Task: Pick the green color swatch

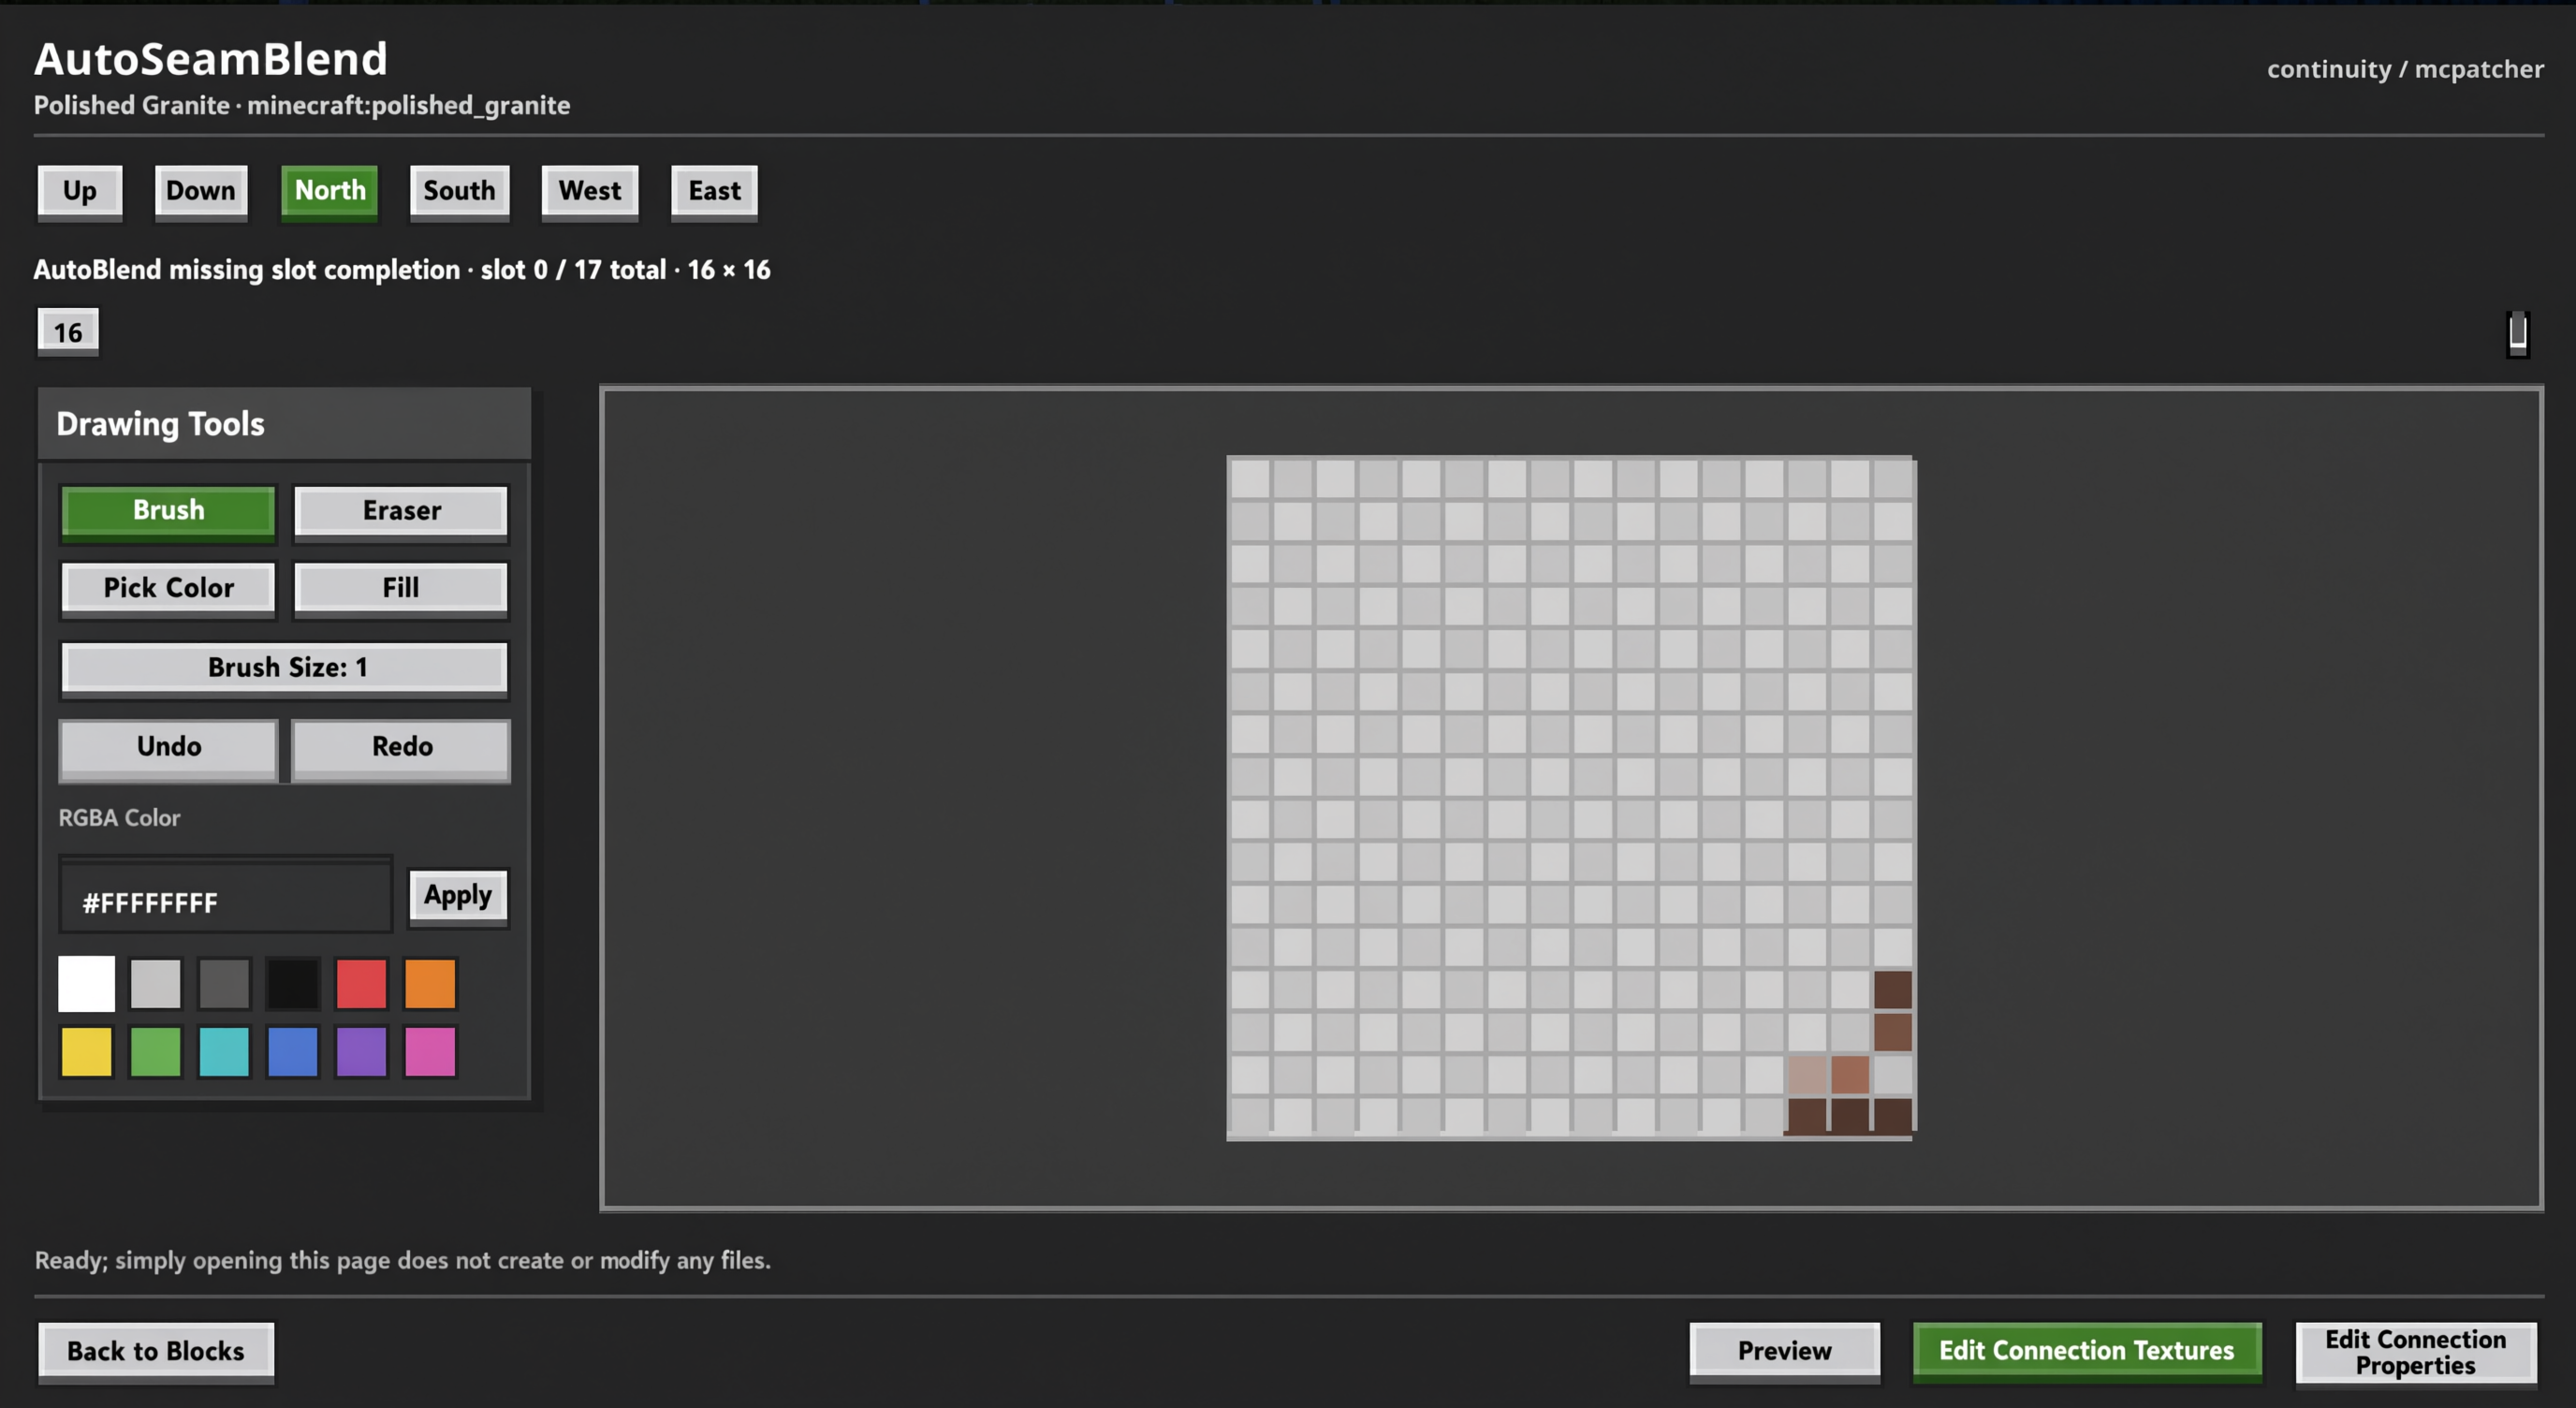Action: (x=155, y=1052)
